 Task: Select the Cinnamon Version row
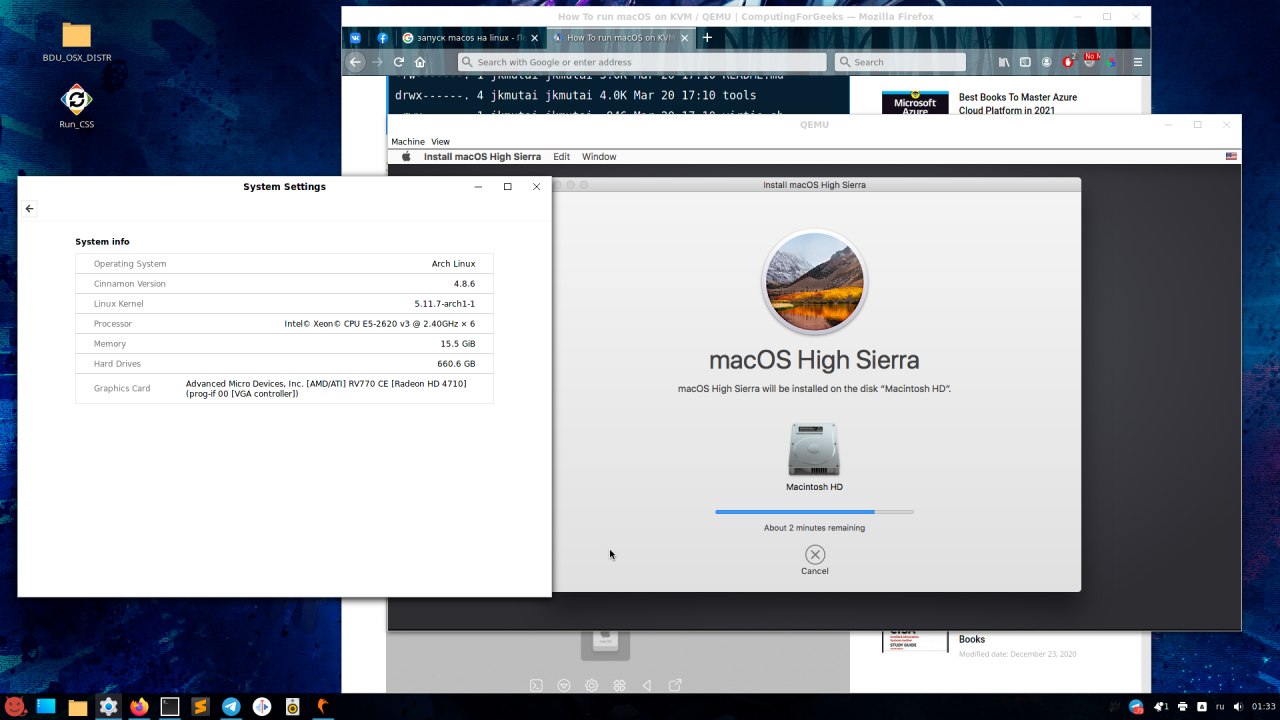tap(284, 284)
